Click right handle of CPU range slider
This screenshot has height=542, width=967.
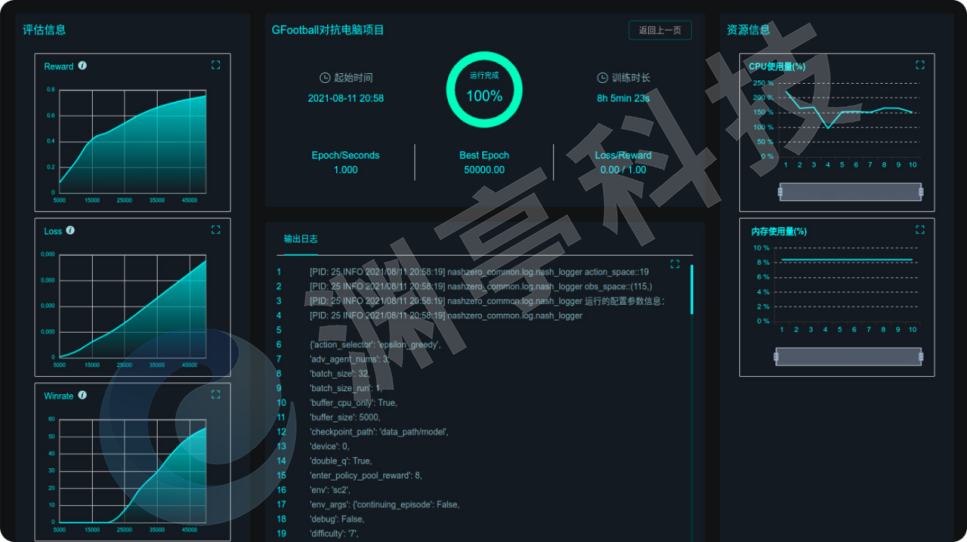click(x=921, y=192)
